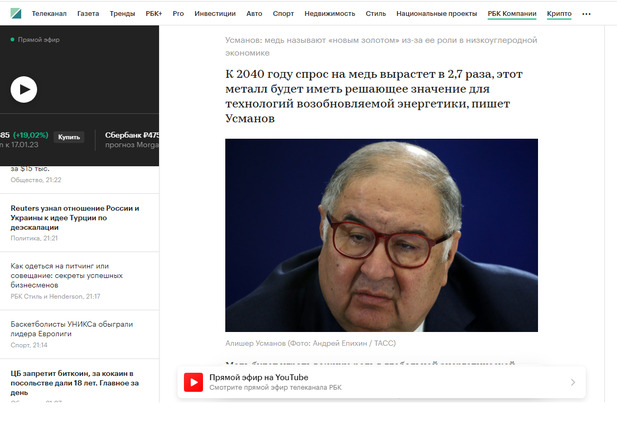Open the Крипто tab
The height and width of the screenshot is (431, 617).
click(559, 14)
